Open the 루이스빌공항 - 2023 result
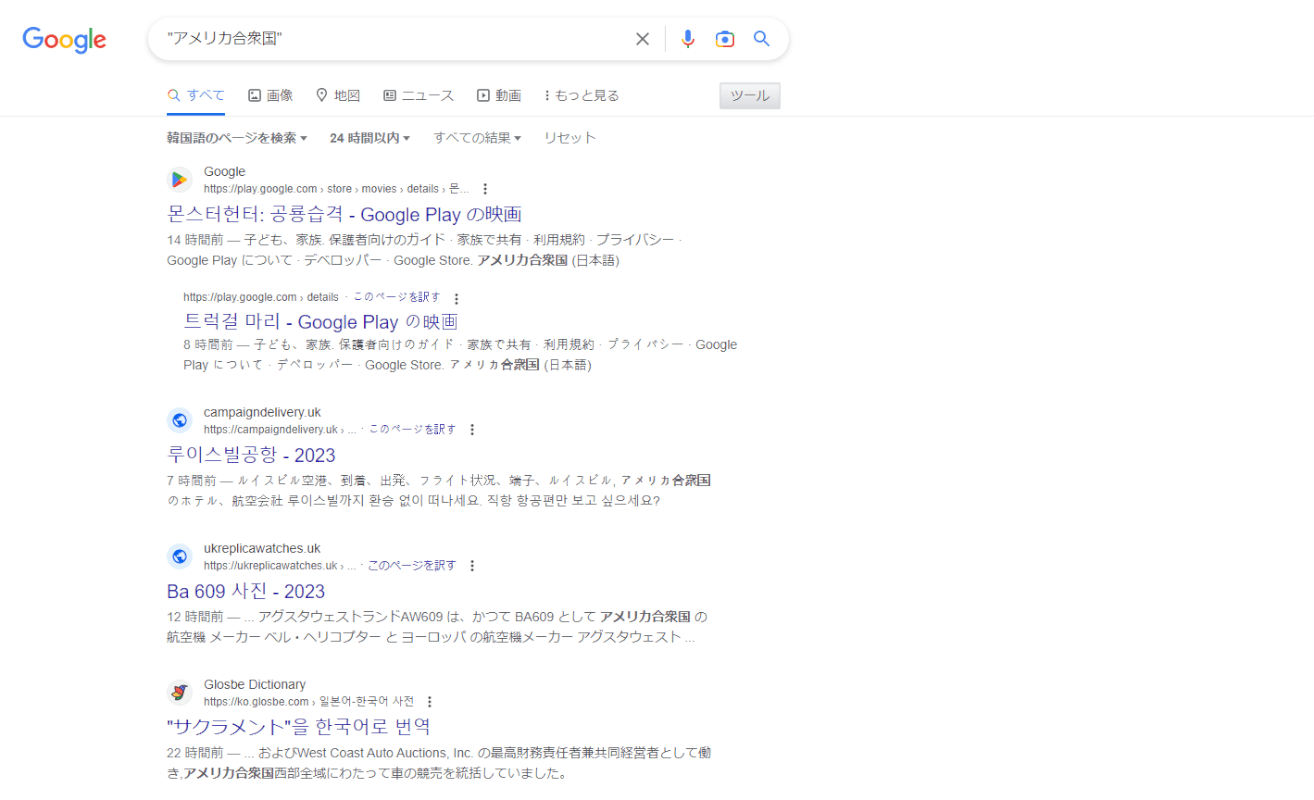This screenshot has width=1314, height=800. [x=251, y=456]
